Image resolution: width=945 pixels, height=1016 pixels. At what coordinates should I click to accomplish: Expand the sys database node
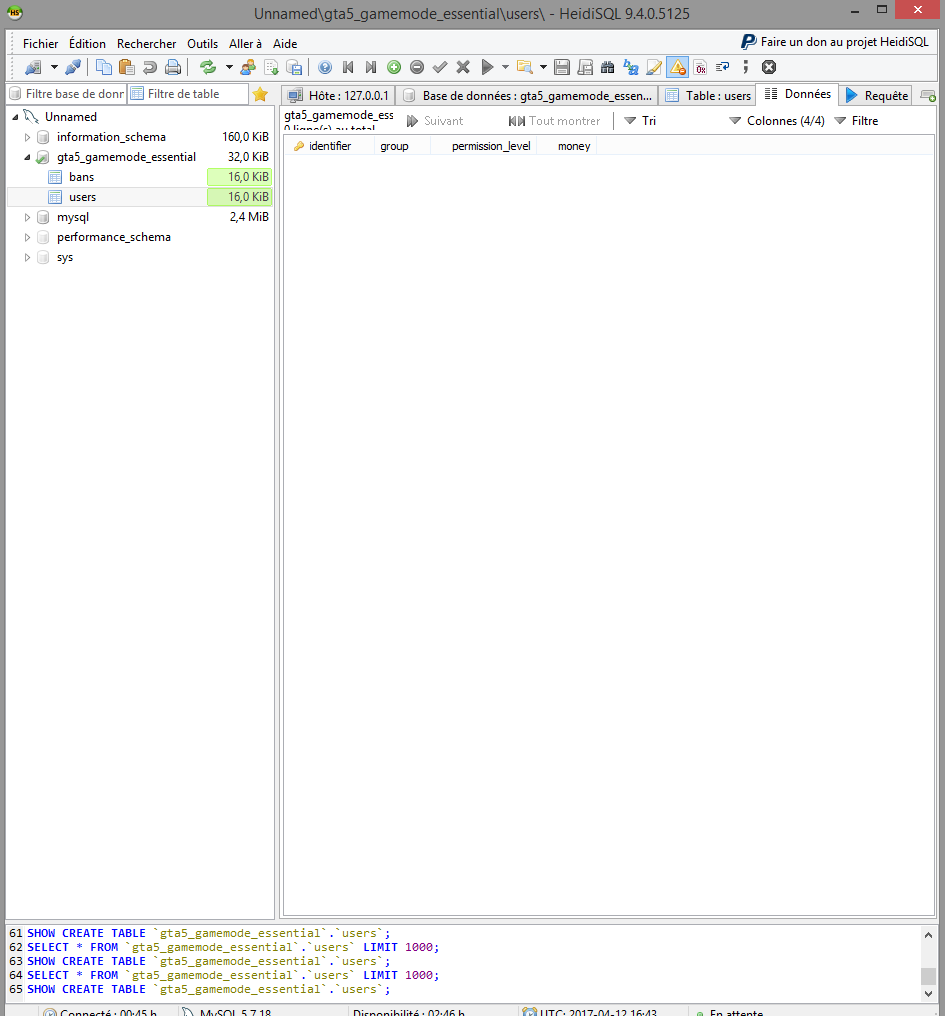27,258
